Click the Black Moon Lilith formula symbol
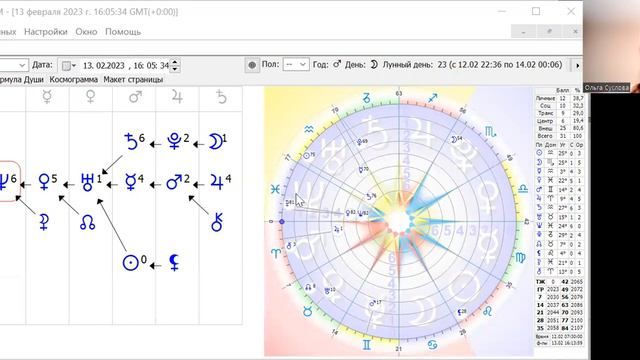 (x=175, y=263)
